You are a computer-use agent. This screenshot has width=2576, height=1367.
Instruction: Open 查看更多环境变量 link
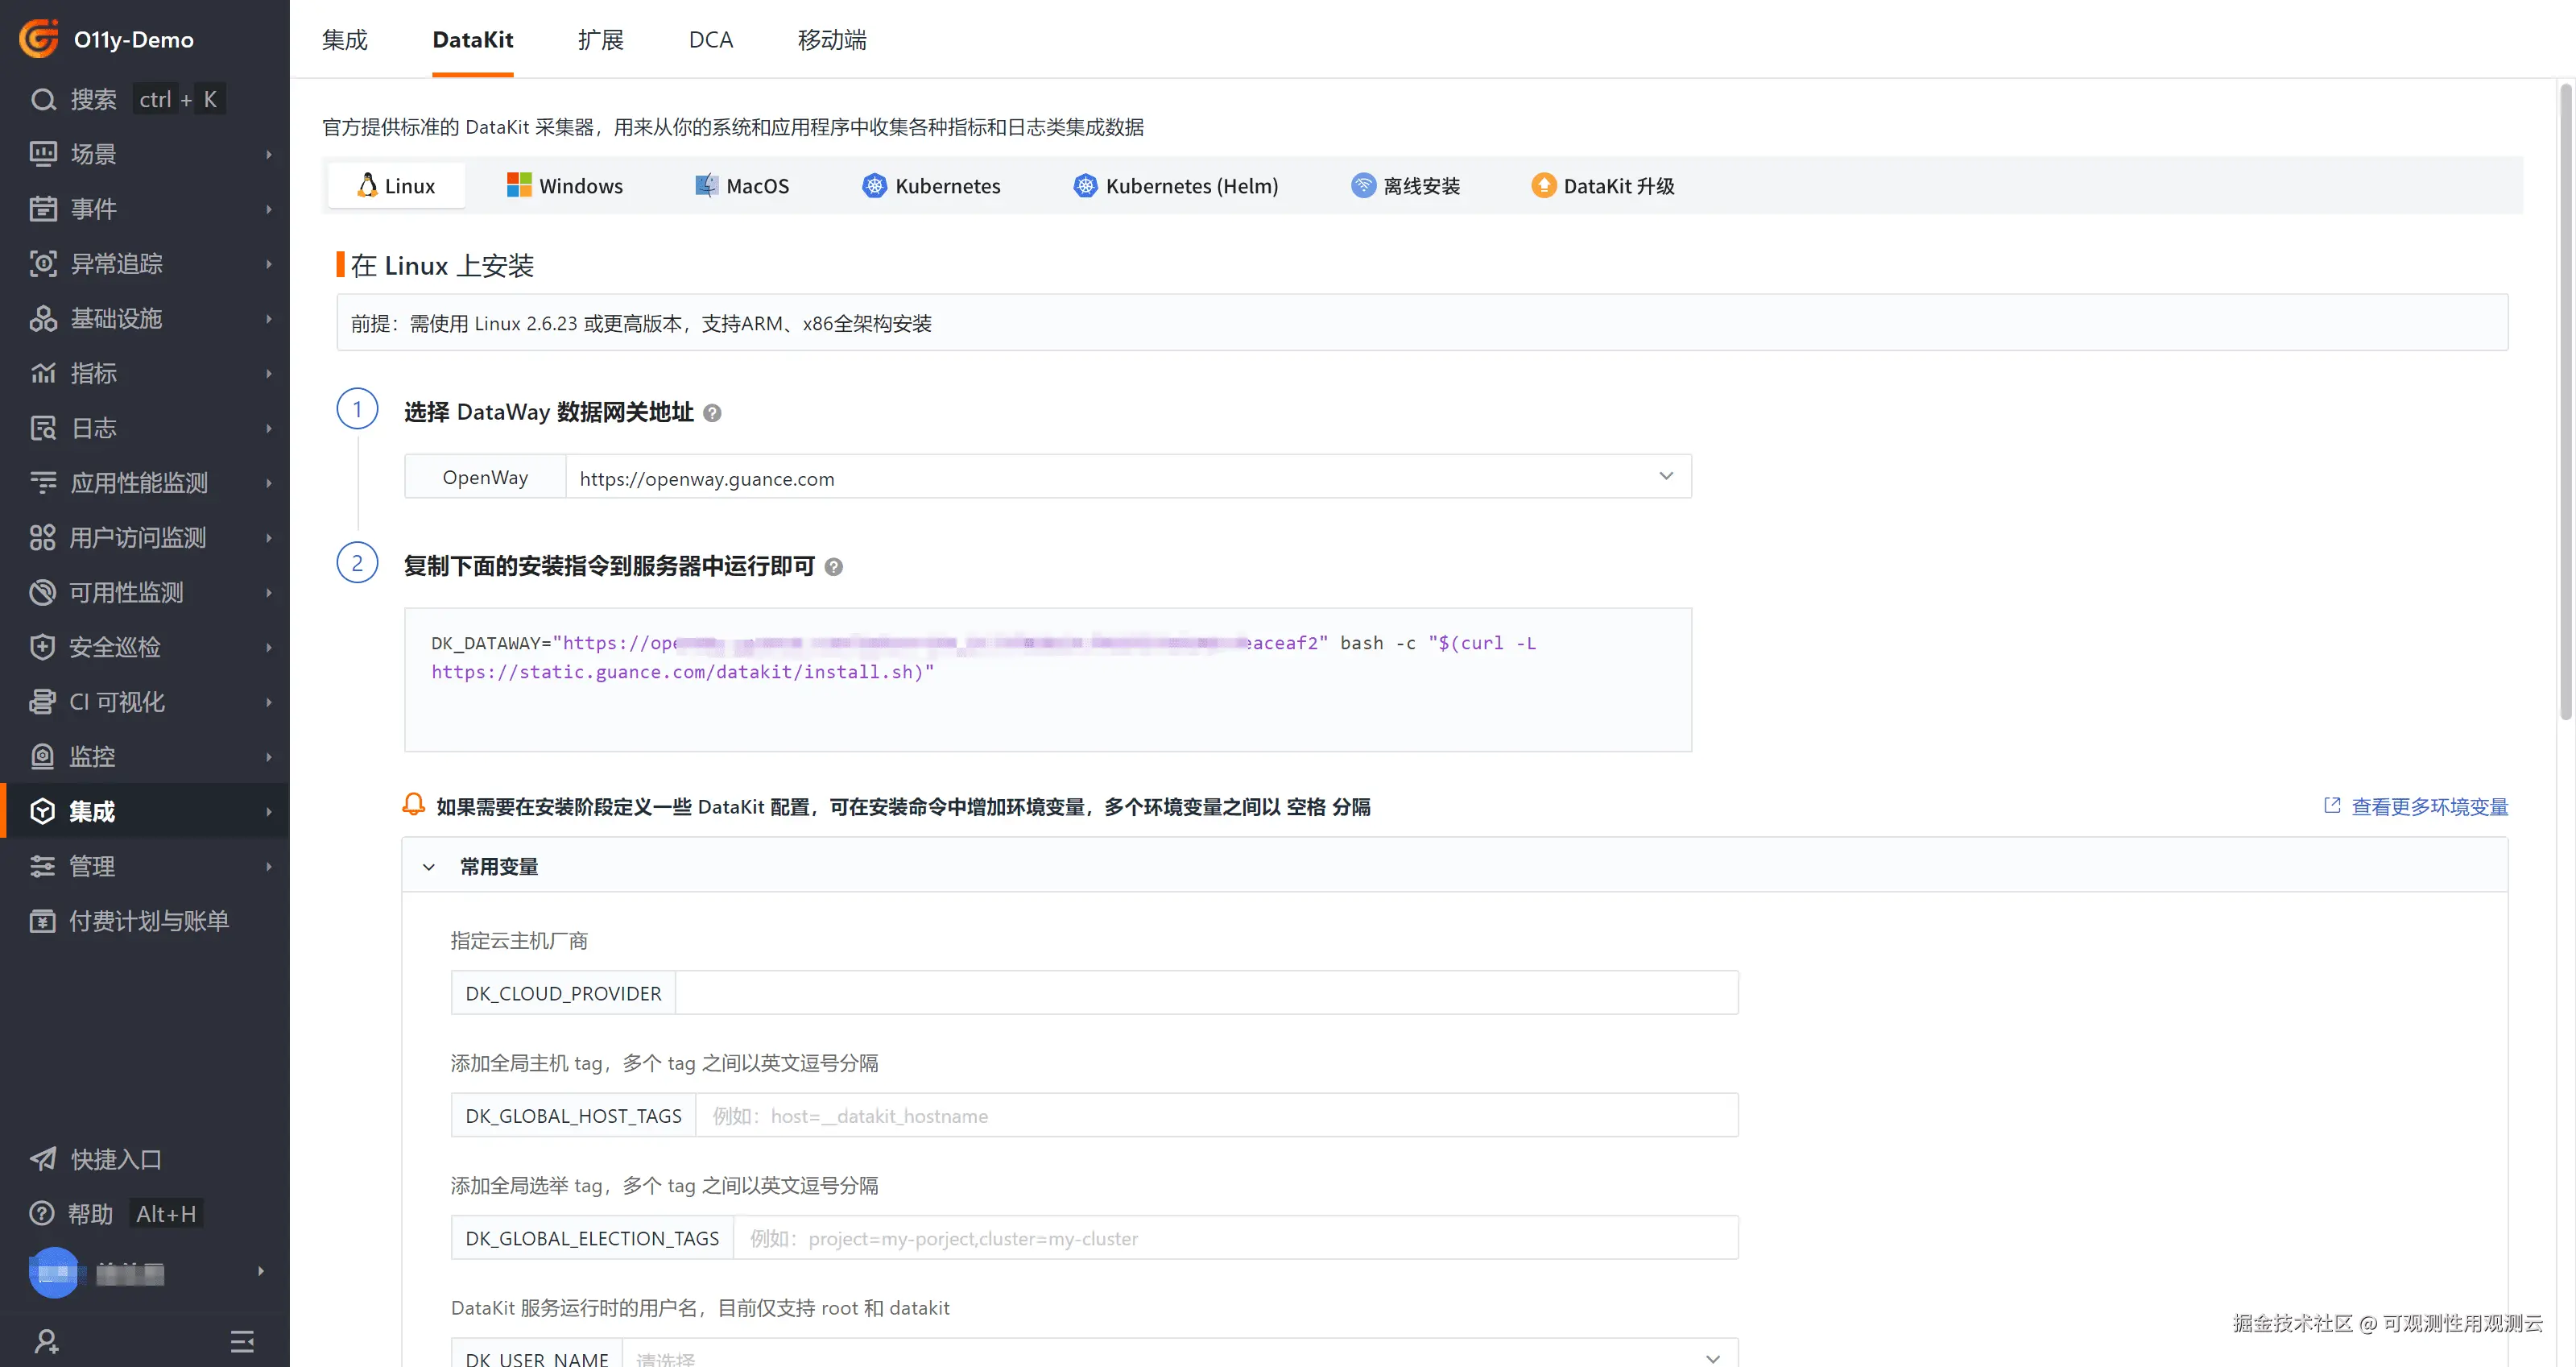pyautogui.click(x=2416, y=807)
